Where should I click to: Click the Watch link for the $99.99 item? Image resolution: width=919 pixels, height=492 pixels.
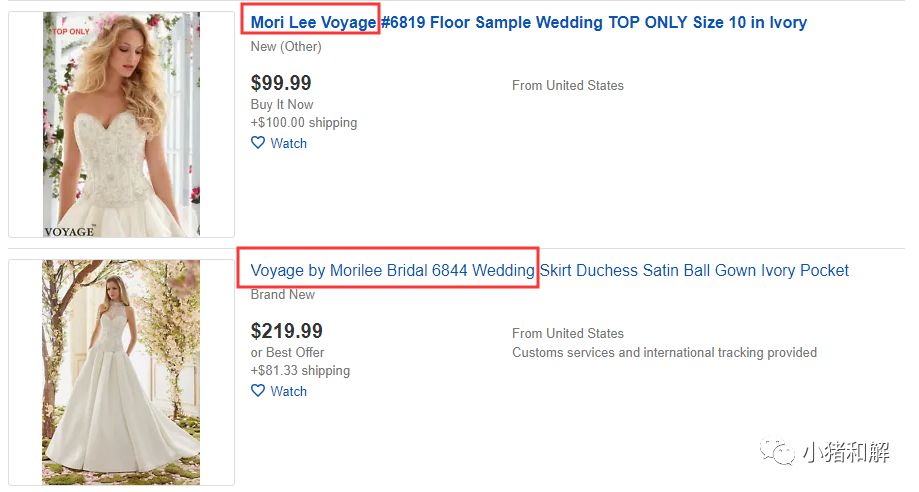tap(288, 143)
